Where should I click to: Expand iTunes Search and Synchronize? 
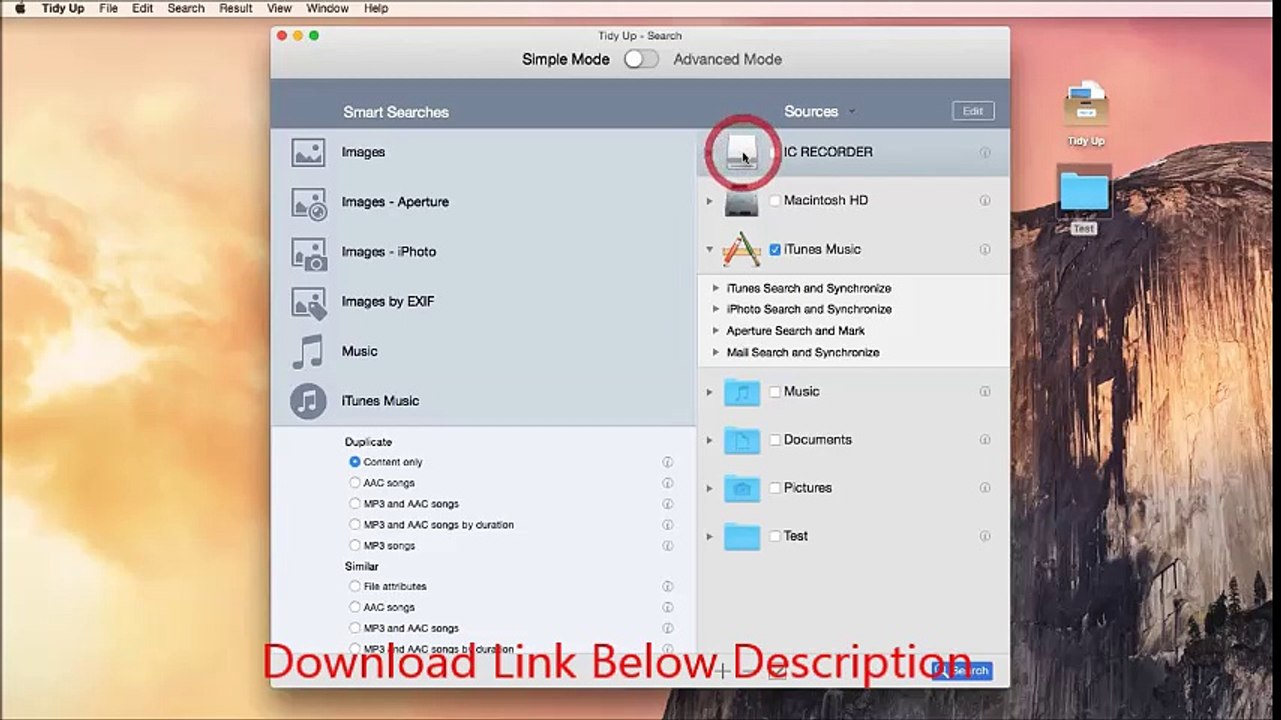point(716,288)
